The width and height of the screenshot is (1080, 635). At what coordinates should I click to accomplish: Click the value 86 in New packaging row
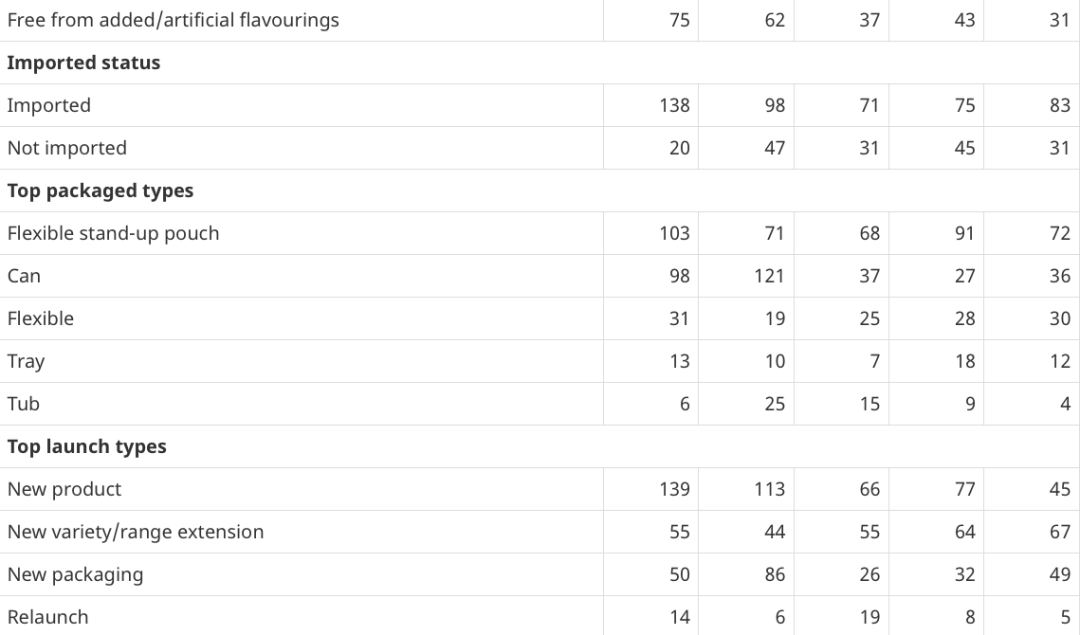click(x=775, y=575)
